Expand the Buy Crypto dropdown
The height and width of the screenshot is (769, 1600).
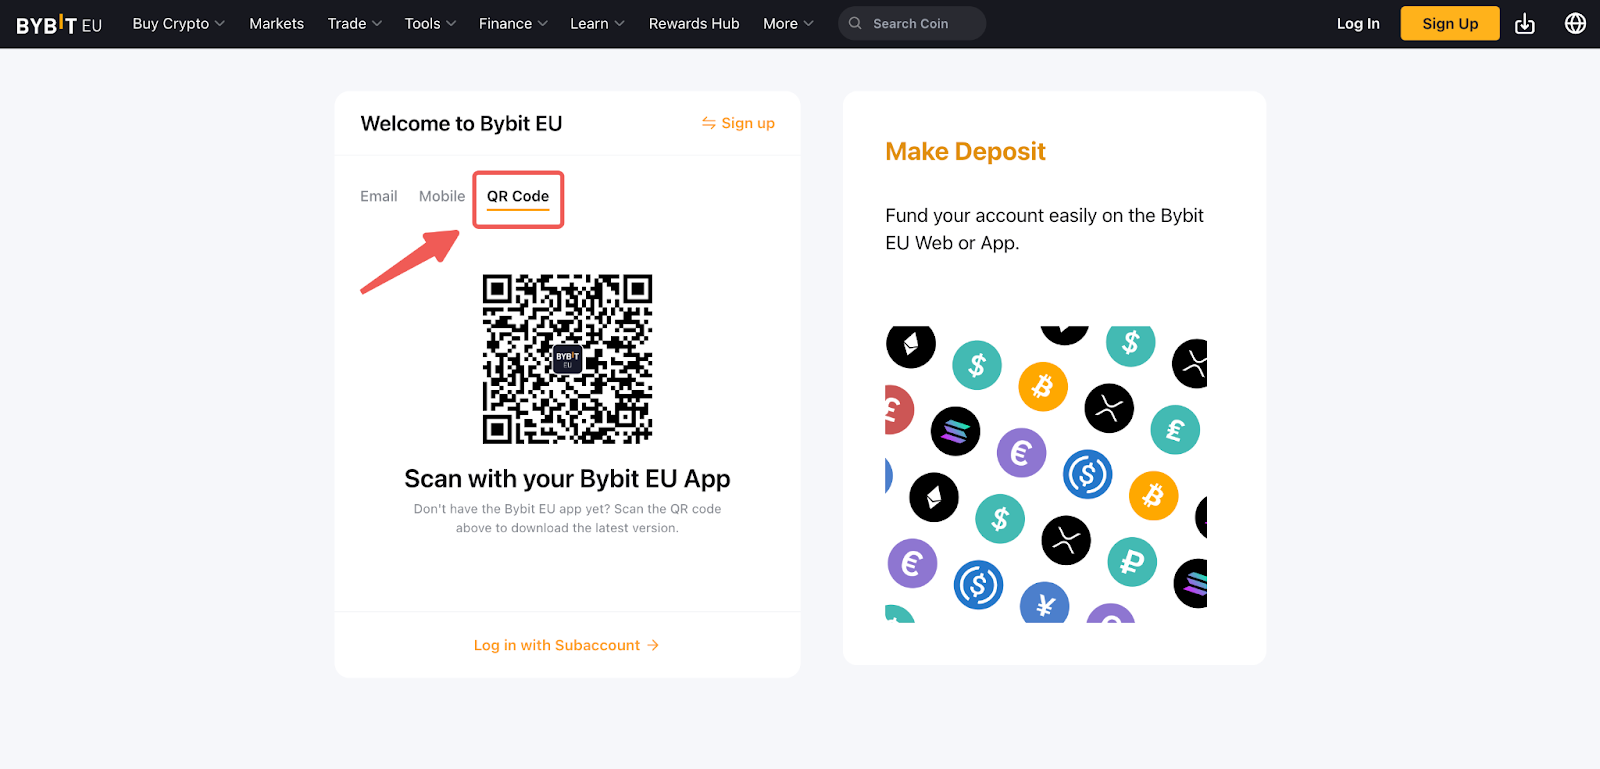coord(178,24)
